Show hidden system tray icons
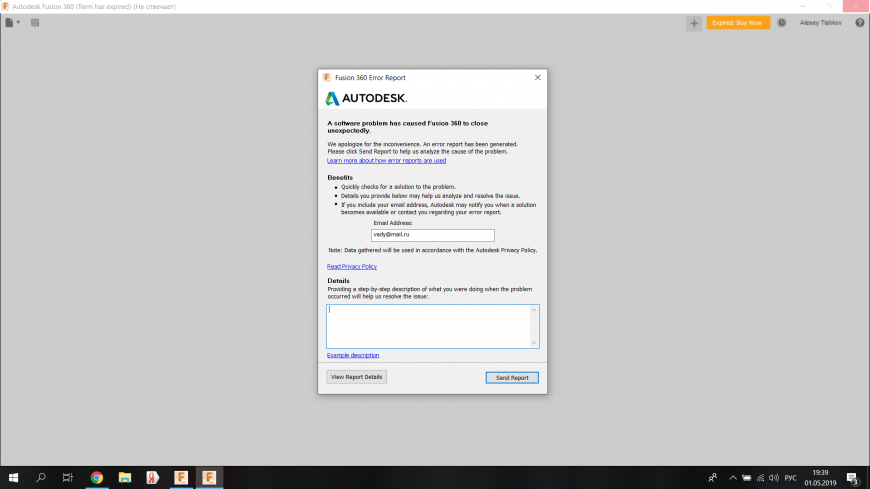870x489 pixels. click(x=733, y=477)
